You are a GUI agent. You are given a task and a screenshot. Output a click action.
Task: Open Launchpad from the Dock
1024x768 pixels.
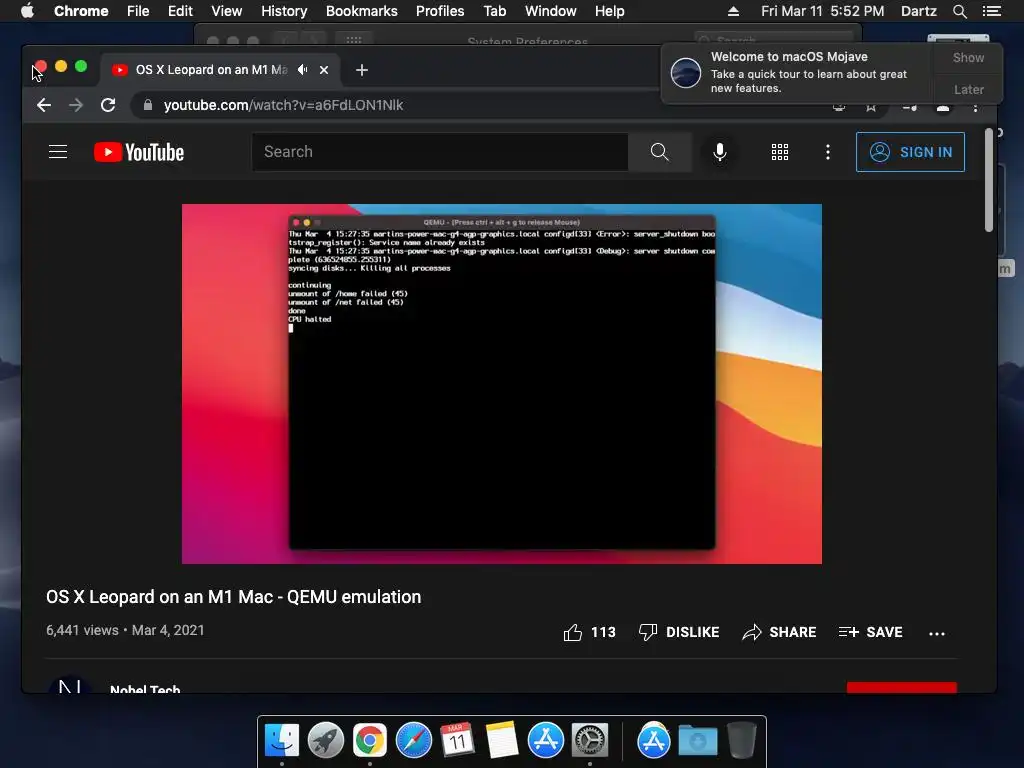[x=326, y=741]
